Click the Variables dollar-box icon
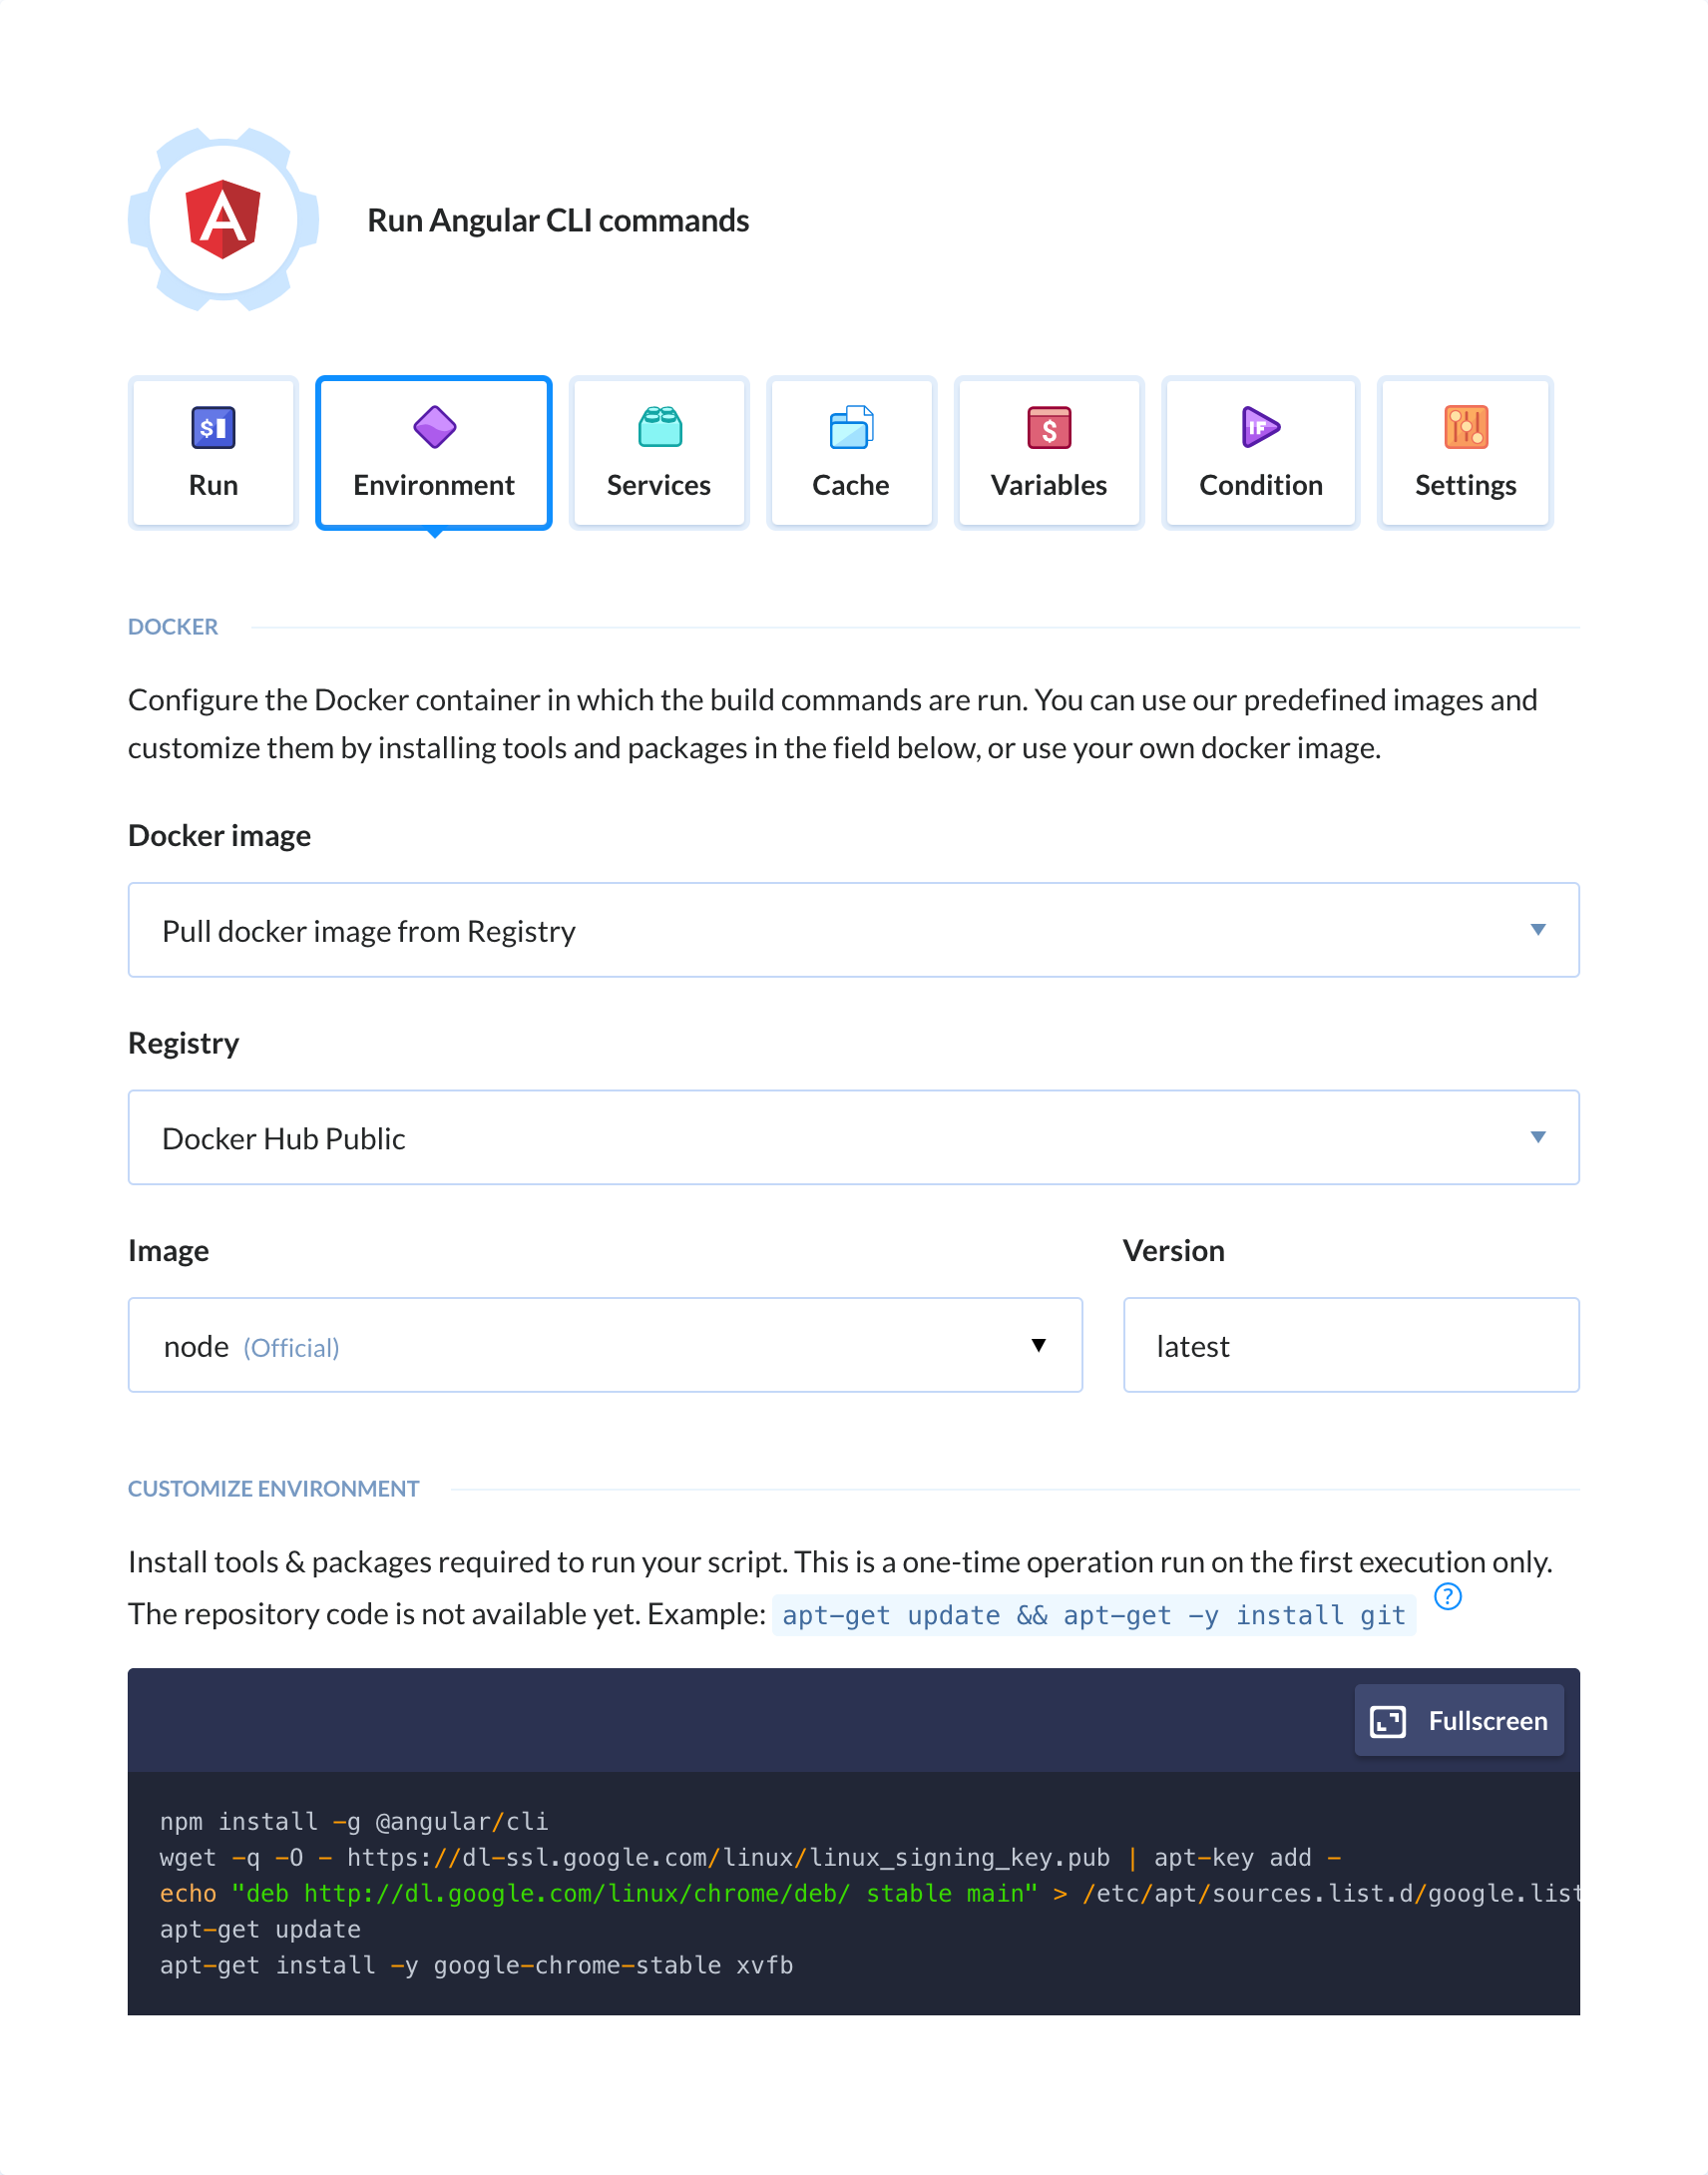Viewport: 1708px width, 2175px height. (1049, 427)
